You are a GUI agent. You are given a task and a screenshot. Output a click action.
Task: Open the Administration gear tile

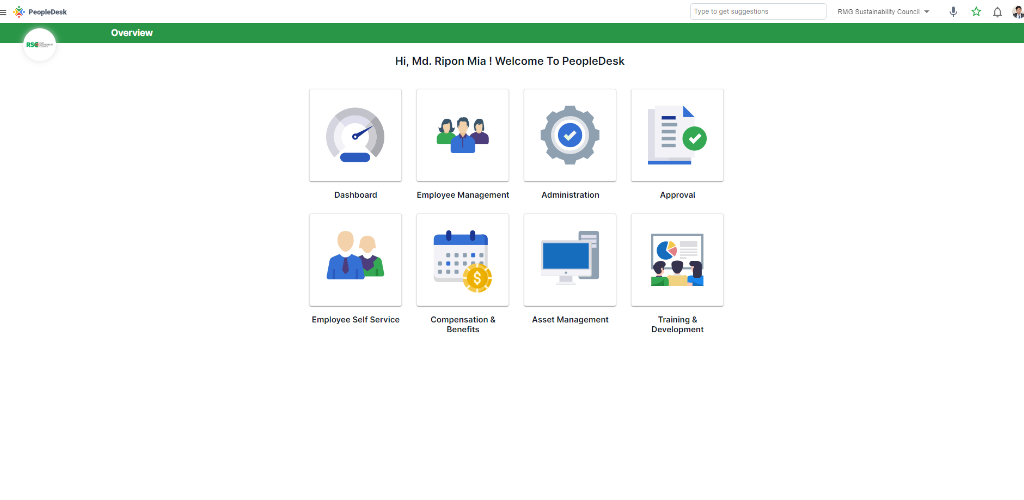tap(569, 135)
